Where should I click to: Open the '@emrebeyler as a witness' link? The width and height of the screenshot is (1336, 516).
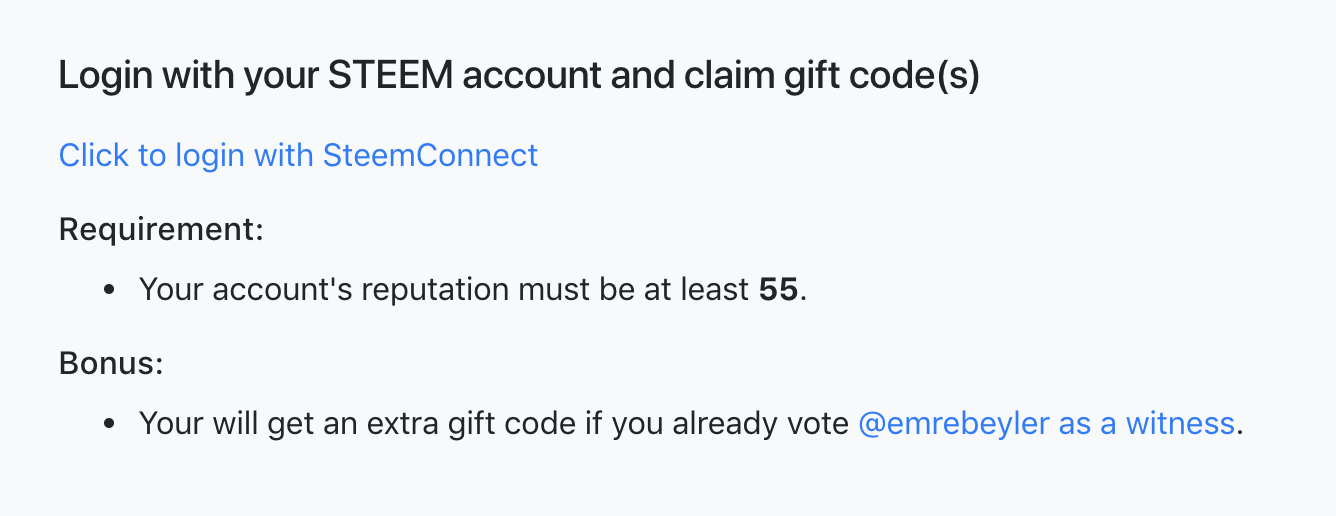[1047, 424]
